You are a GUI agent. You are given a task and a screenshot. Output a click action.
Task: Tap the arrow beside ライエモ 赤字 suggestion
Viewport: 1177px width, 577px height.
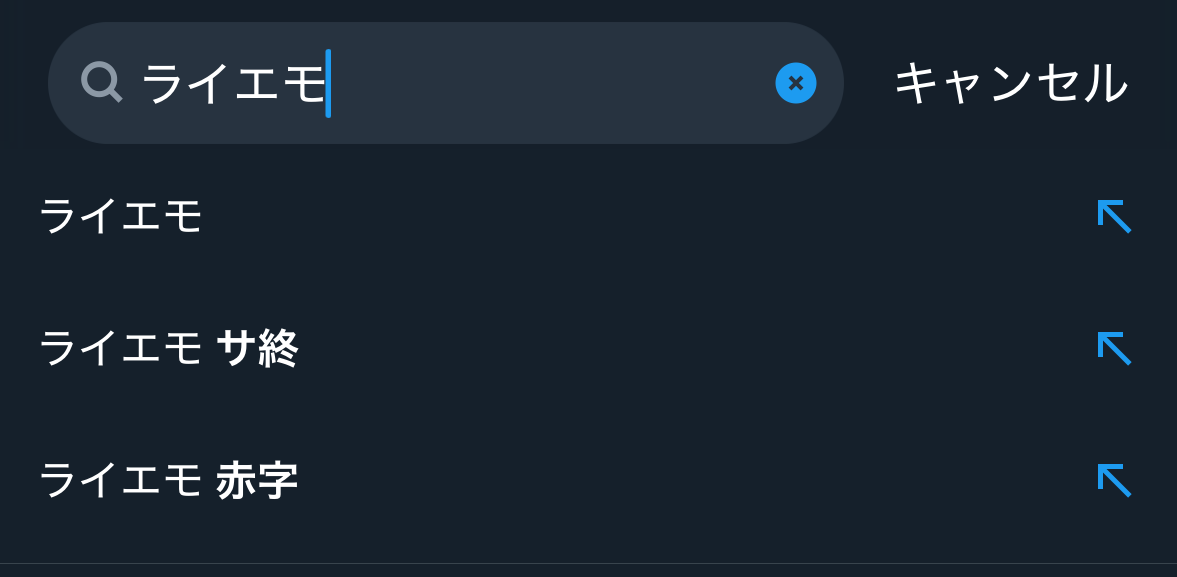tap(1114, 480)
